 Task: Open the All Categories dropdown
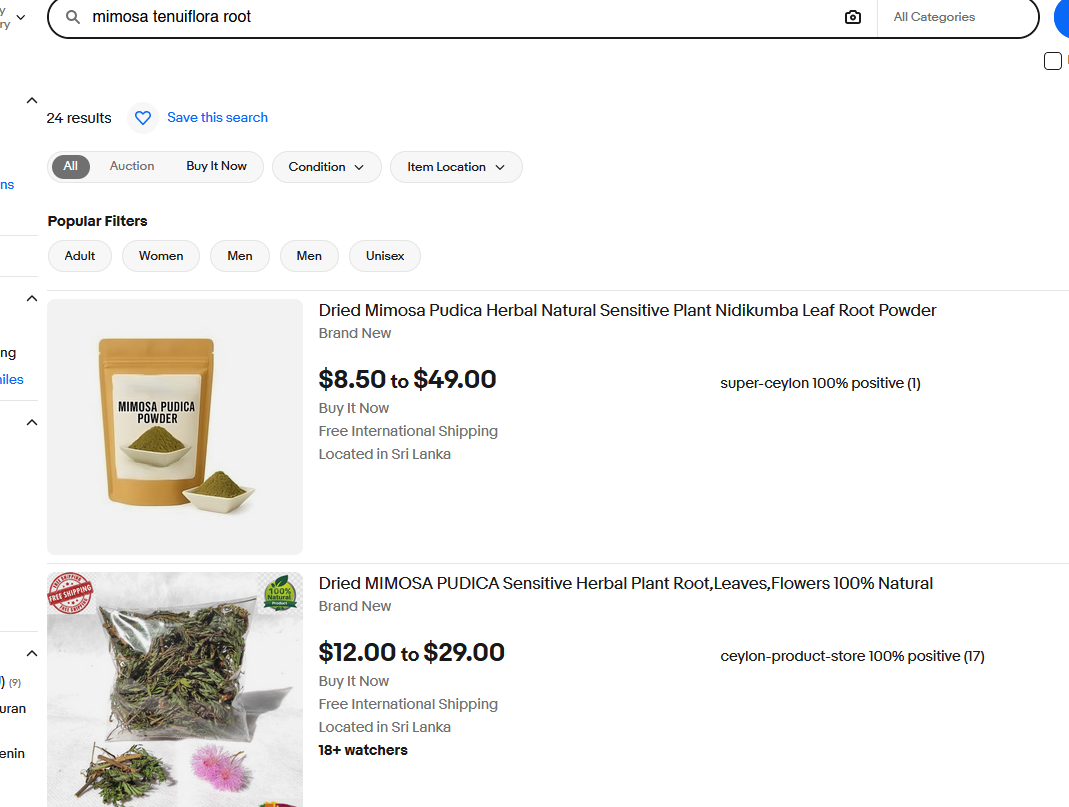pos(955,17)
